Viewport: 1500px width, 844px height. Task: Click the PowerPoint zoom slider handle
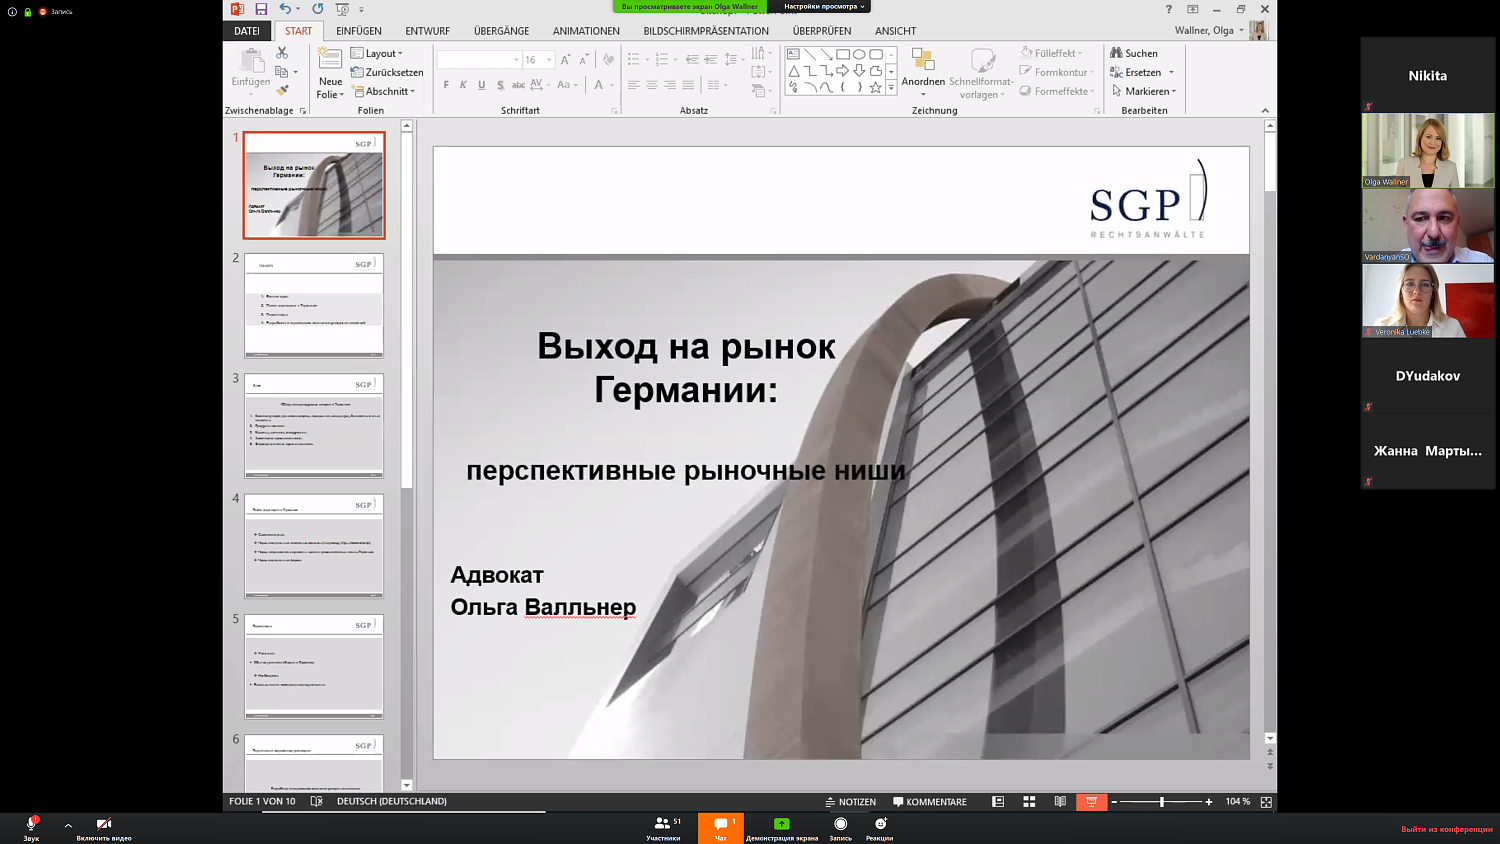[1162, 802]
